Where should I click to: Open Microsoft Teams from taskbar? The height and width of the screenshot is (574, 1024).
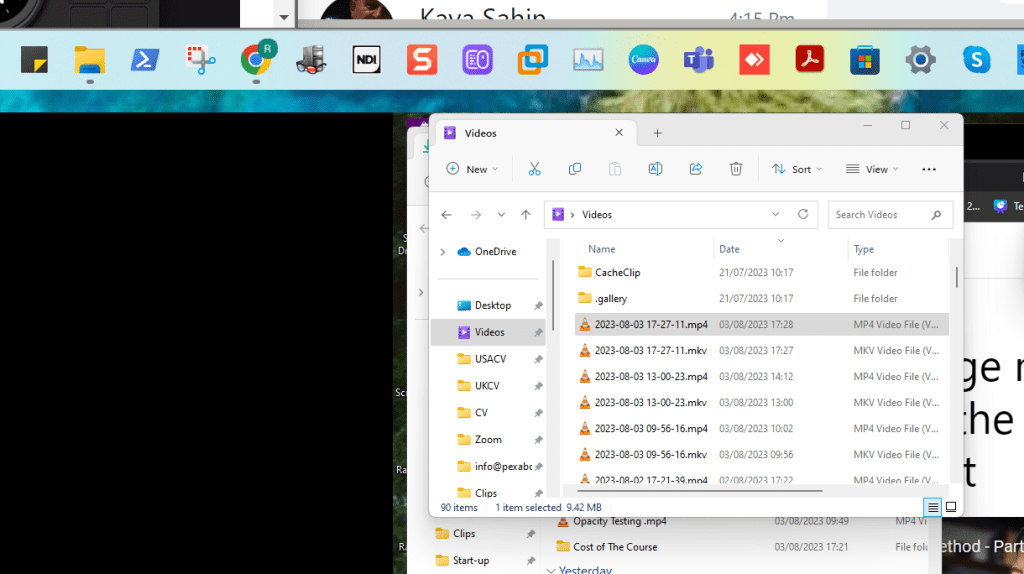point(699,60)
